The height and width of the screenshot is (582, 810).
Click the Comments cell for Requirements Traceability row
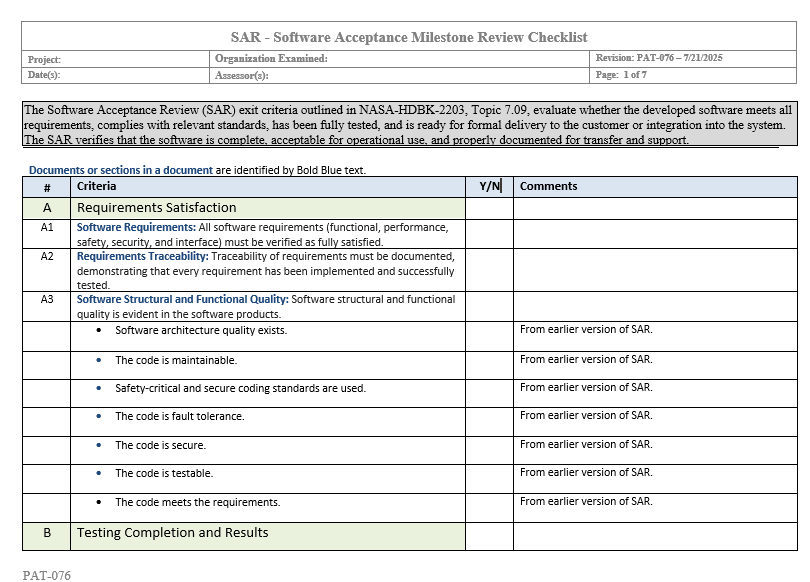click(655, 270)
